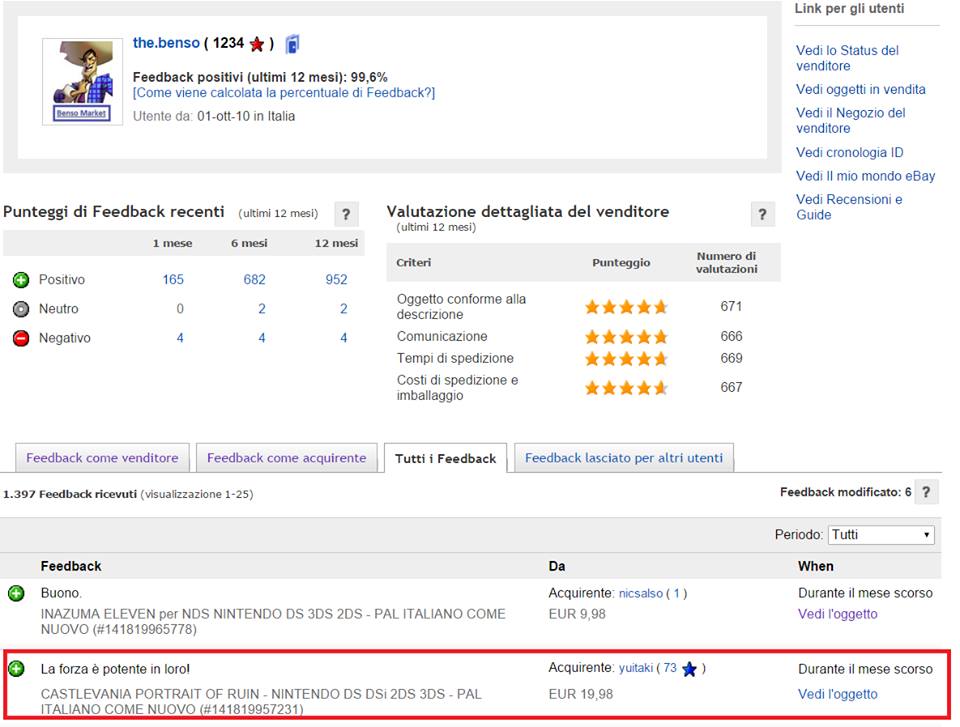Click Come viene calcolata la percentuale link
This screenshot has height=727, width=960.
284,93
